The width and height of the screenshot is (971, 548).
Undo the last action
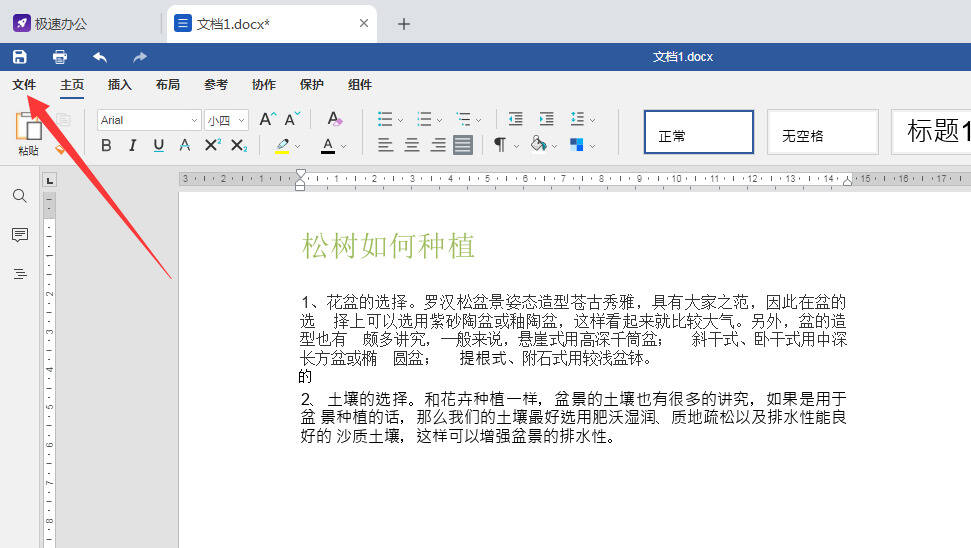(100, 57)
